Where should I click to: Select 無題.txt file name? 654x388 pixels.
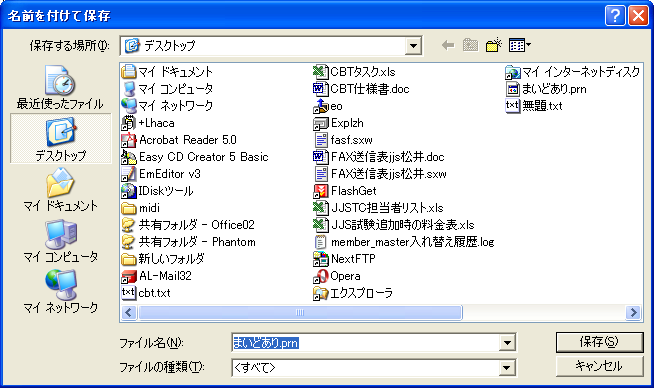(542, 106)
